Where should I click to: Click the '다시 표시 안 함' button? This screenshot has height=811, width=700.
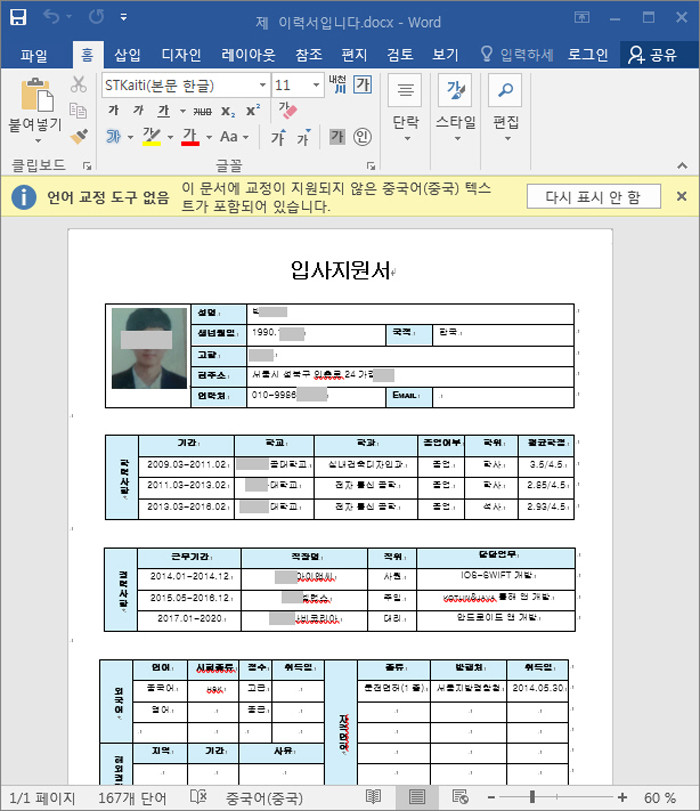593,197
